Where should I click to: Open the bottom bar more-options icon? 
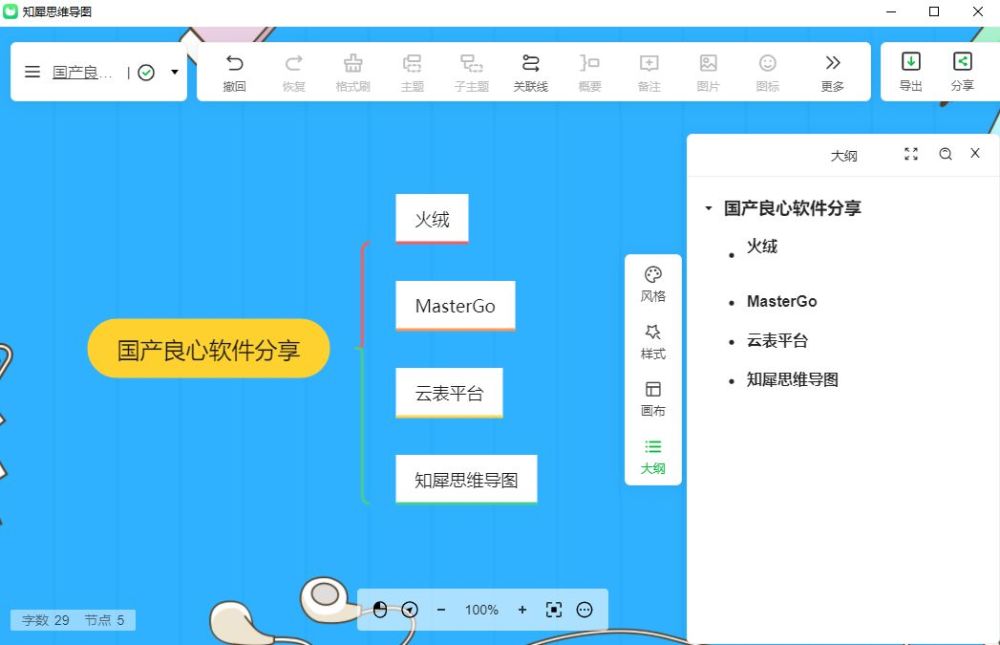584,610
